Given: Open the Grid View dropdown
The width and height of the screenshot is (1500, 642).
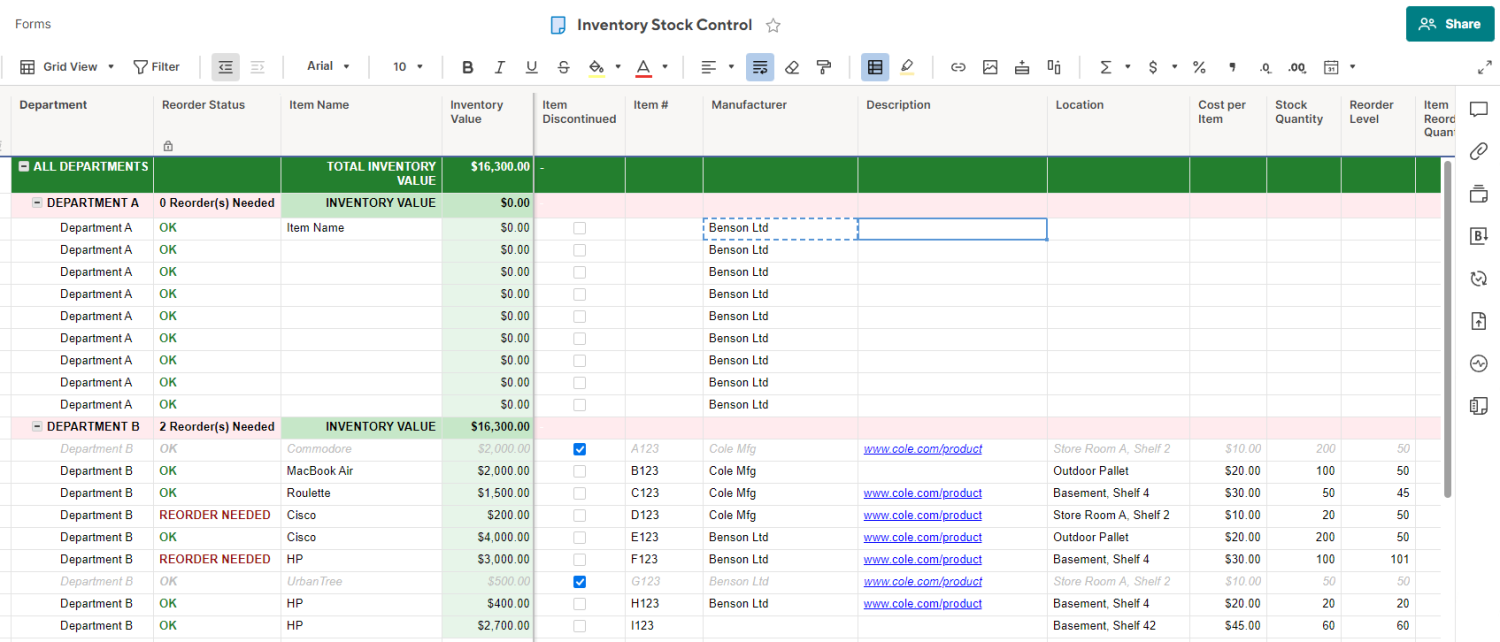Looking at the screenshot, I should click(68, 67).
